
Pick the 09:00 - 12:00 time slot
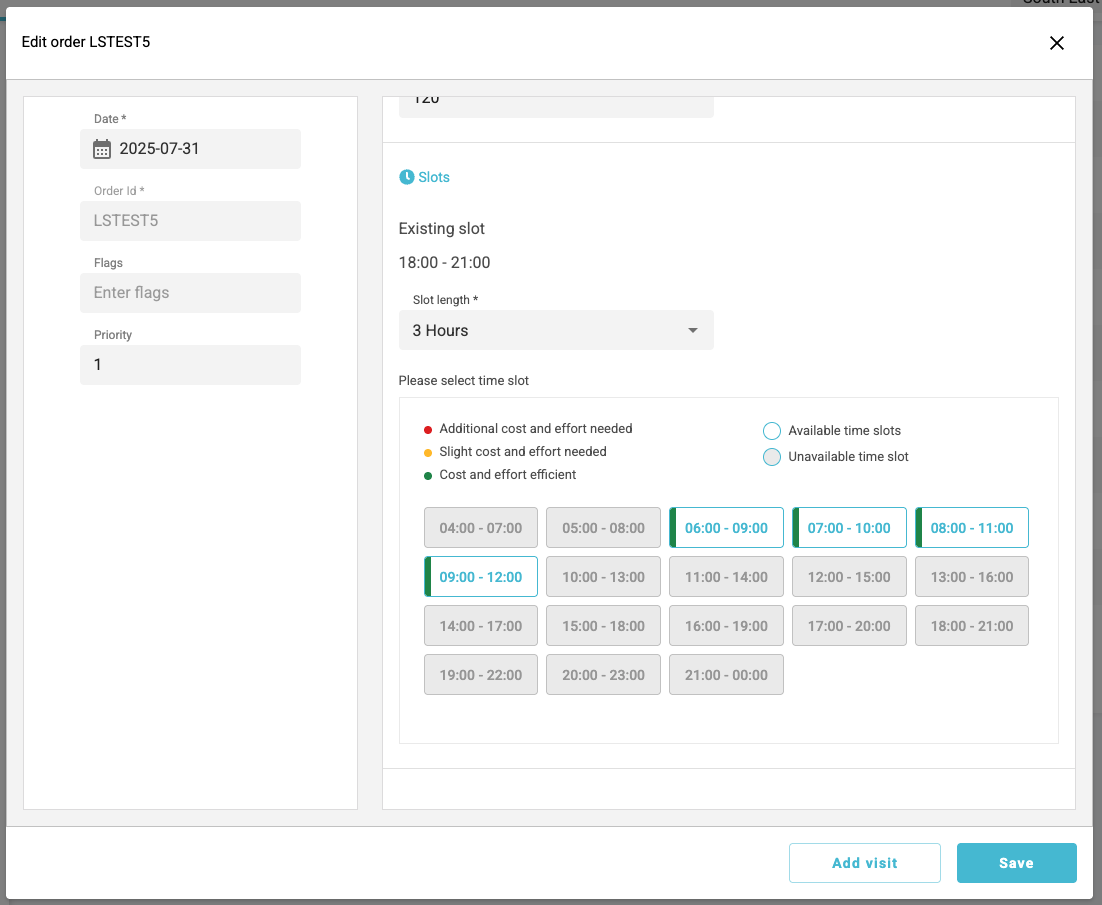[x=481, y=577]
